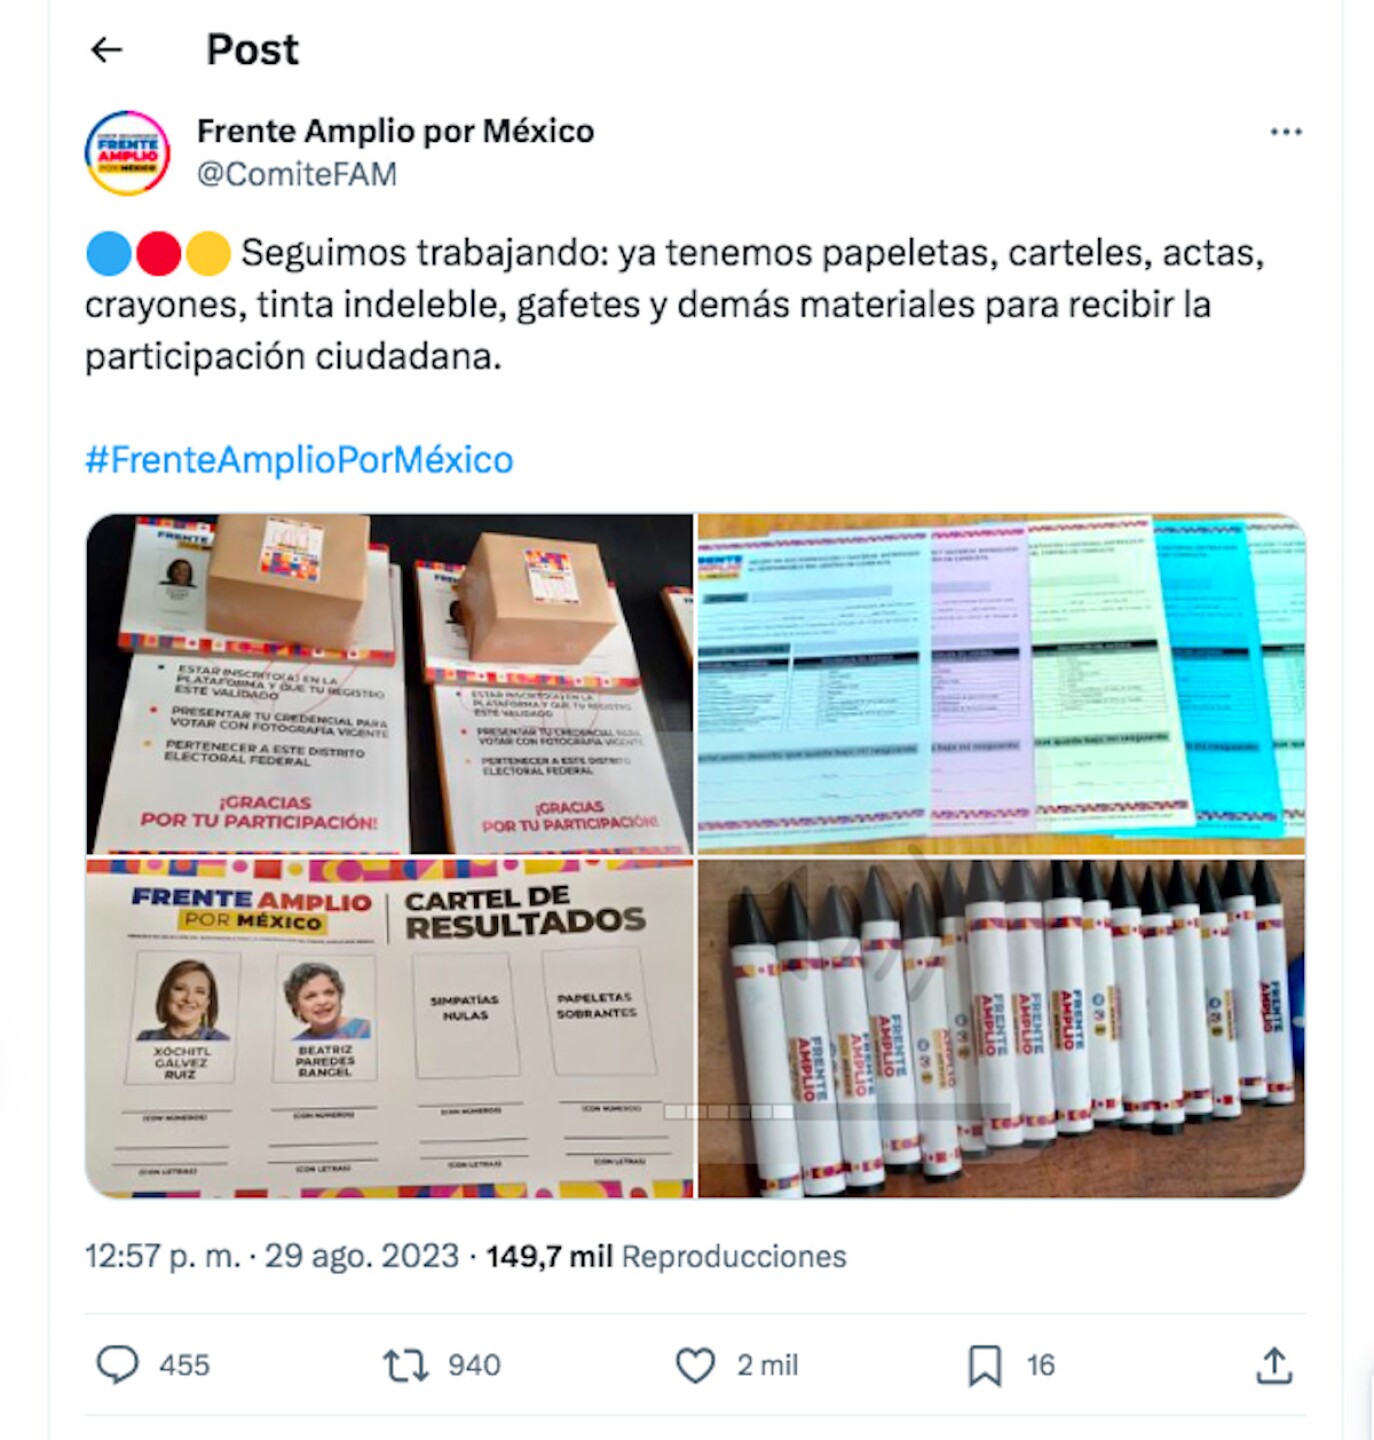Open the #FrenteAmplioPorMéxico hashtag
The width and height of the screenshot is (1374, 1440).
tap(299, 460)
